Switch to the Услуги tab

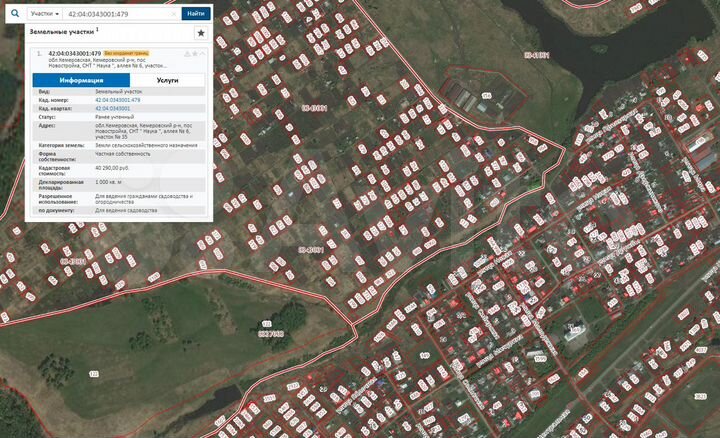167,80
